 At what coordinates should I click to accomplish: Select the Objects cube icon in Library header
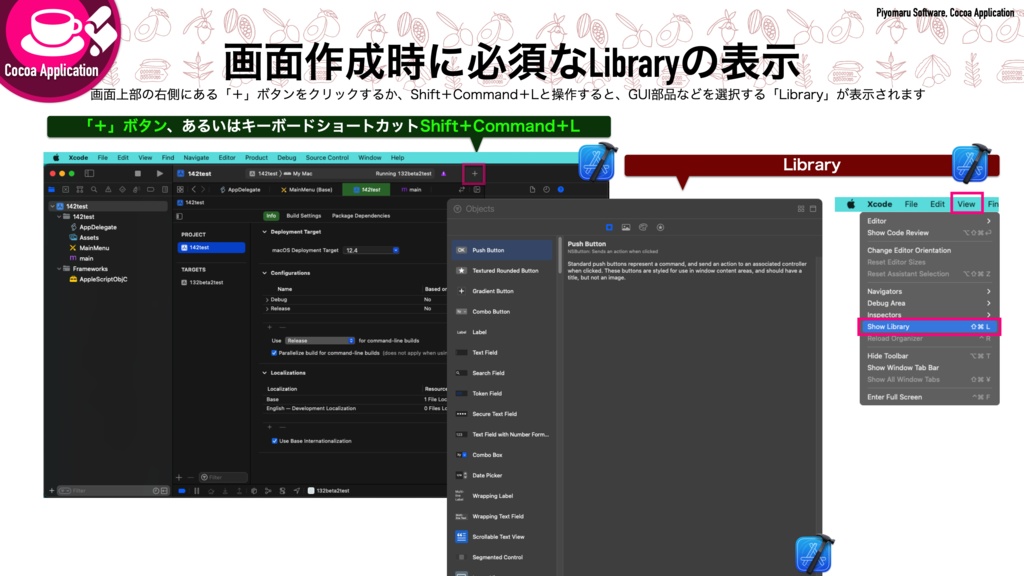coord(609,227)
